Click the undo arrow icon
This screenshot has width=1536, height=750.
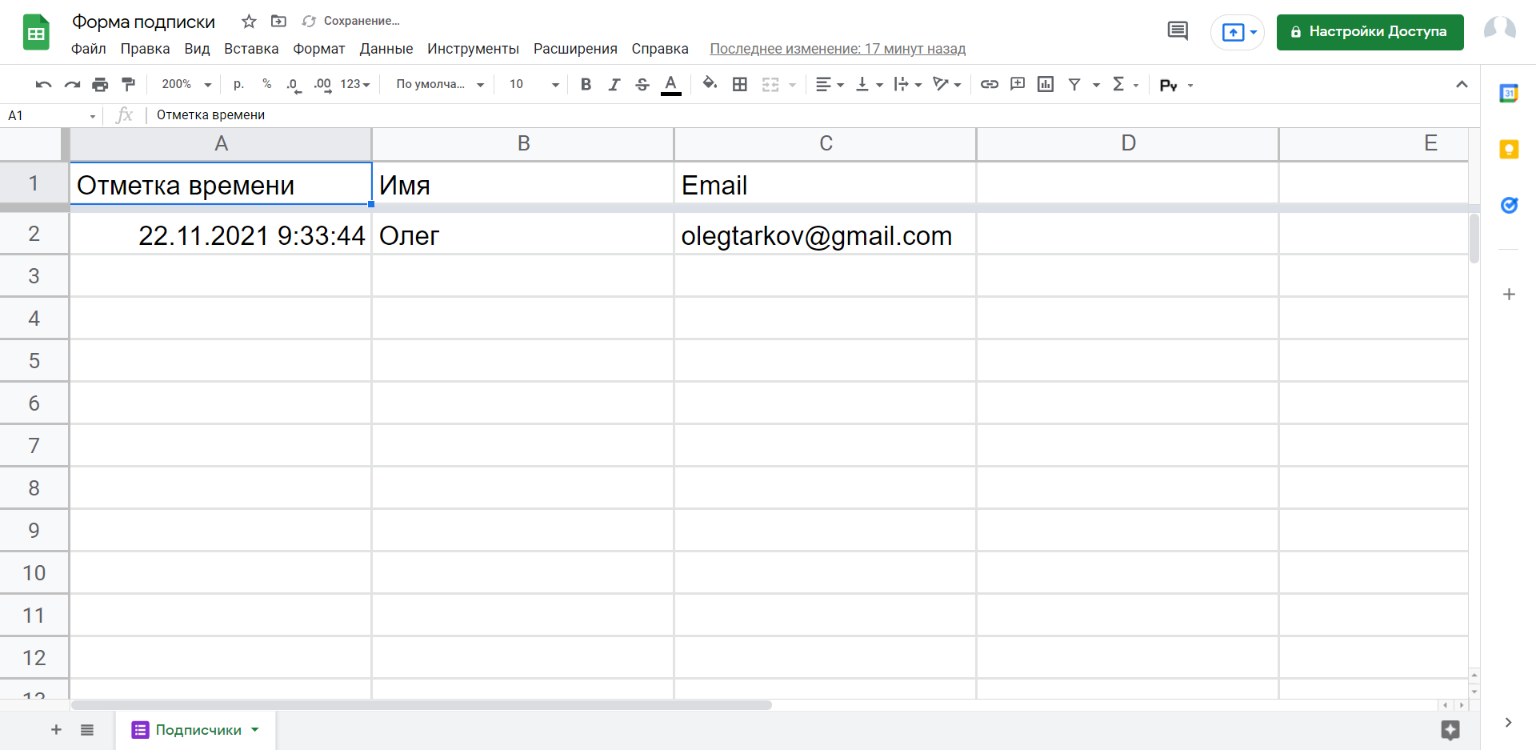(x=44, y=85)
